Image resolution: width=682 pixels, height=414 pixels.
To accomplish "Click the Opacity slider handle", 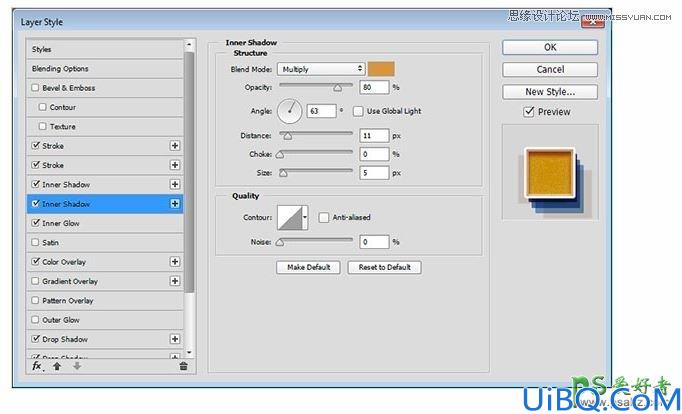I will (x=338, y=88).
